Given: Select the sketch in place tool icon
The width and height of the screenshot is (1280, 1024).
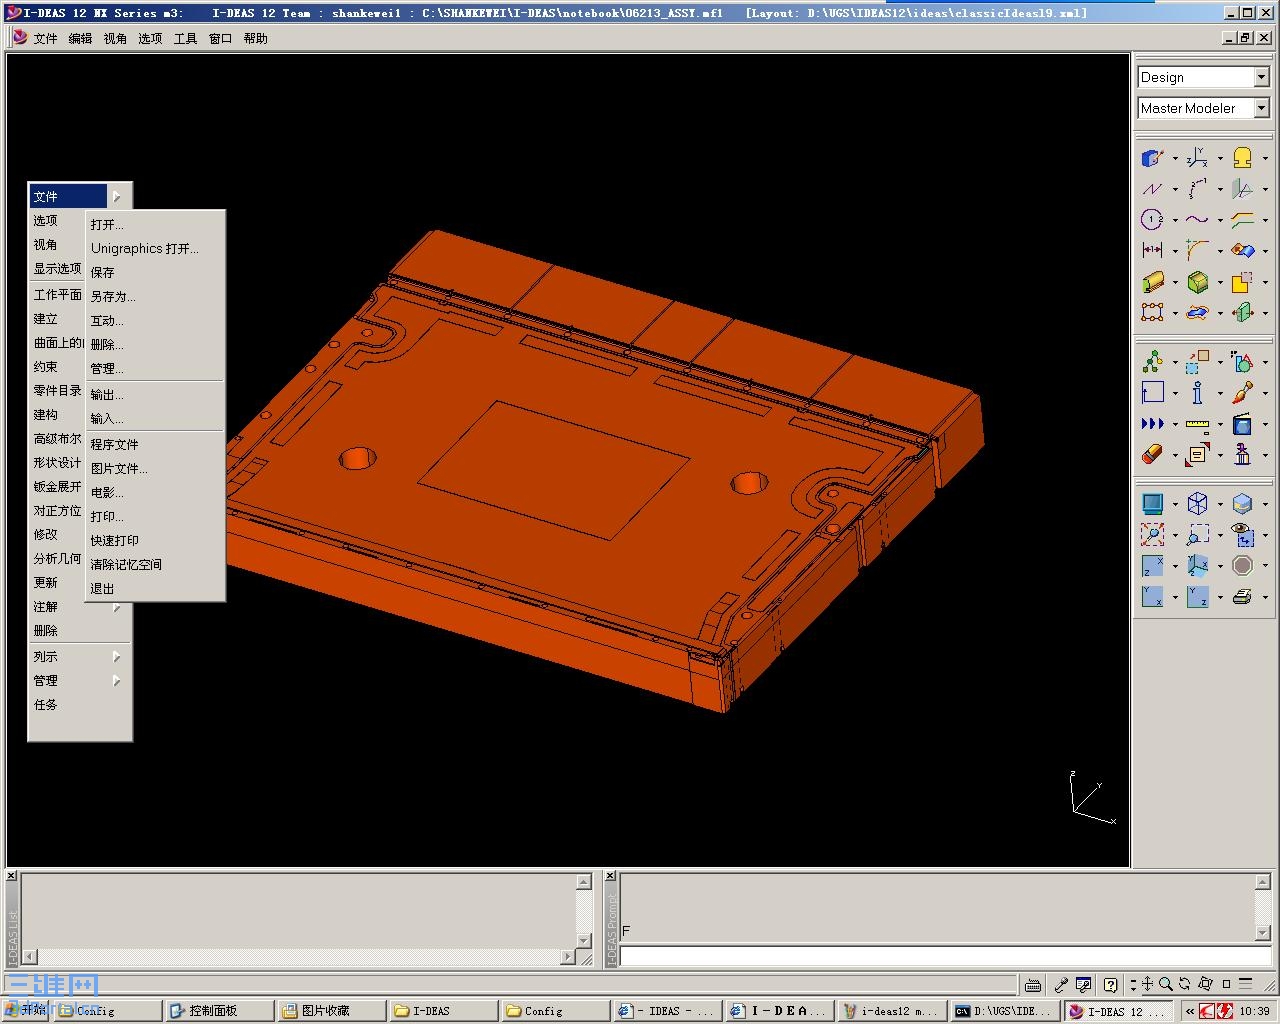Looking at the screenshot, I should click(x=1152, y=158).
